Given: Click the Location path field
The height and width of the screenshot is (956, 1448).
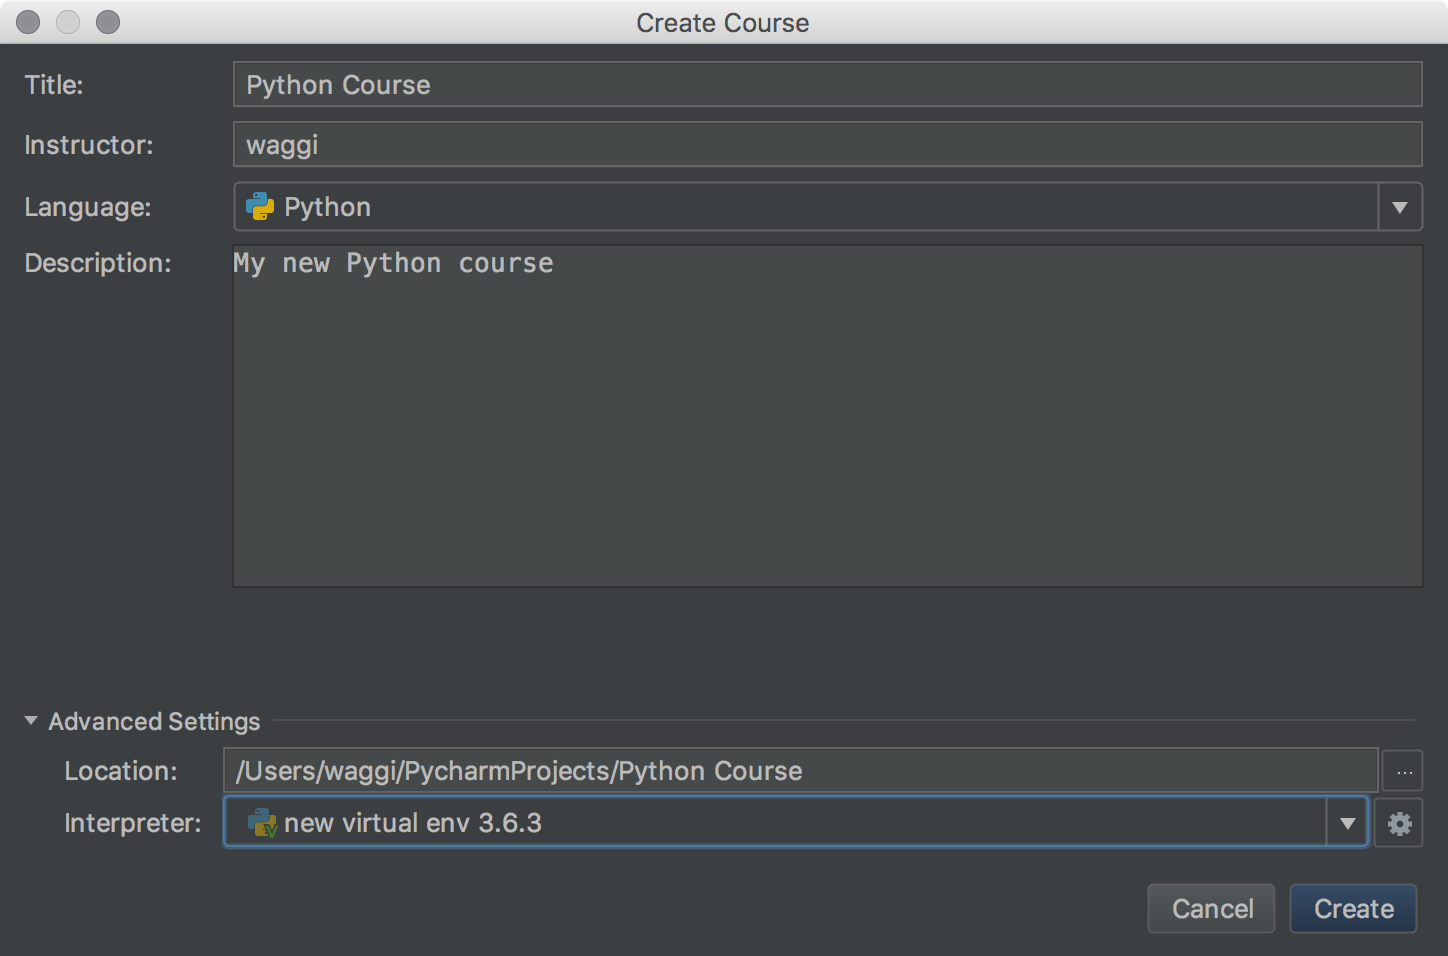Looking at the screenshot, I should click(800, 771).
